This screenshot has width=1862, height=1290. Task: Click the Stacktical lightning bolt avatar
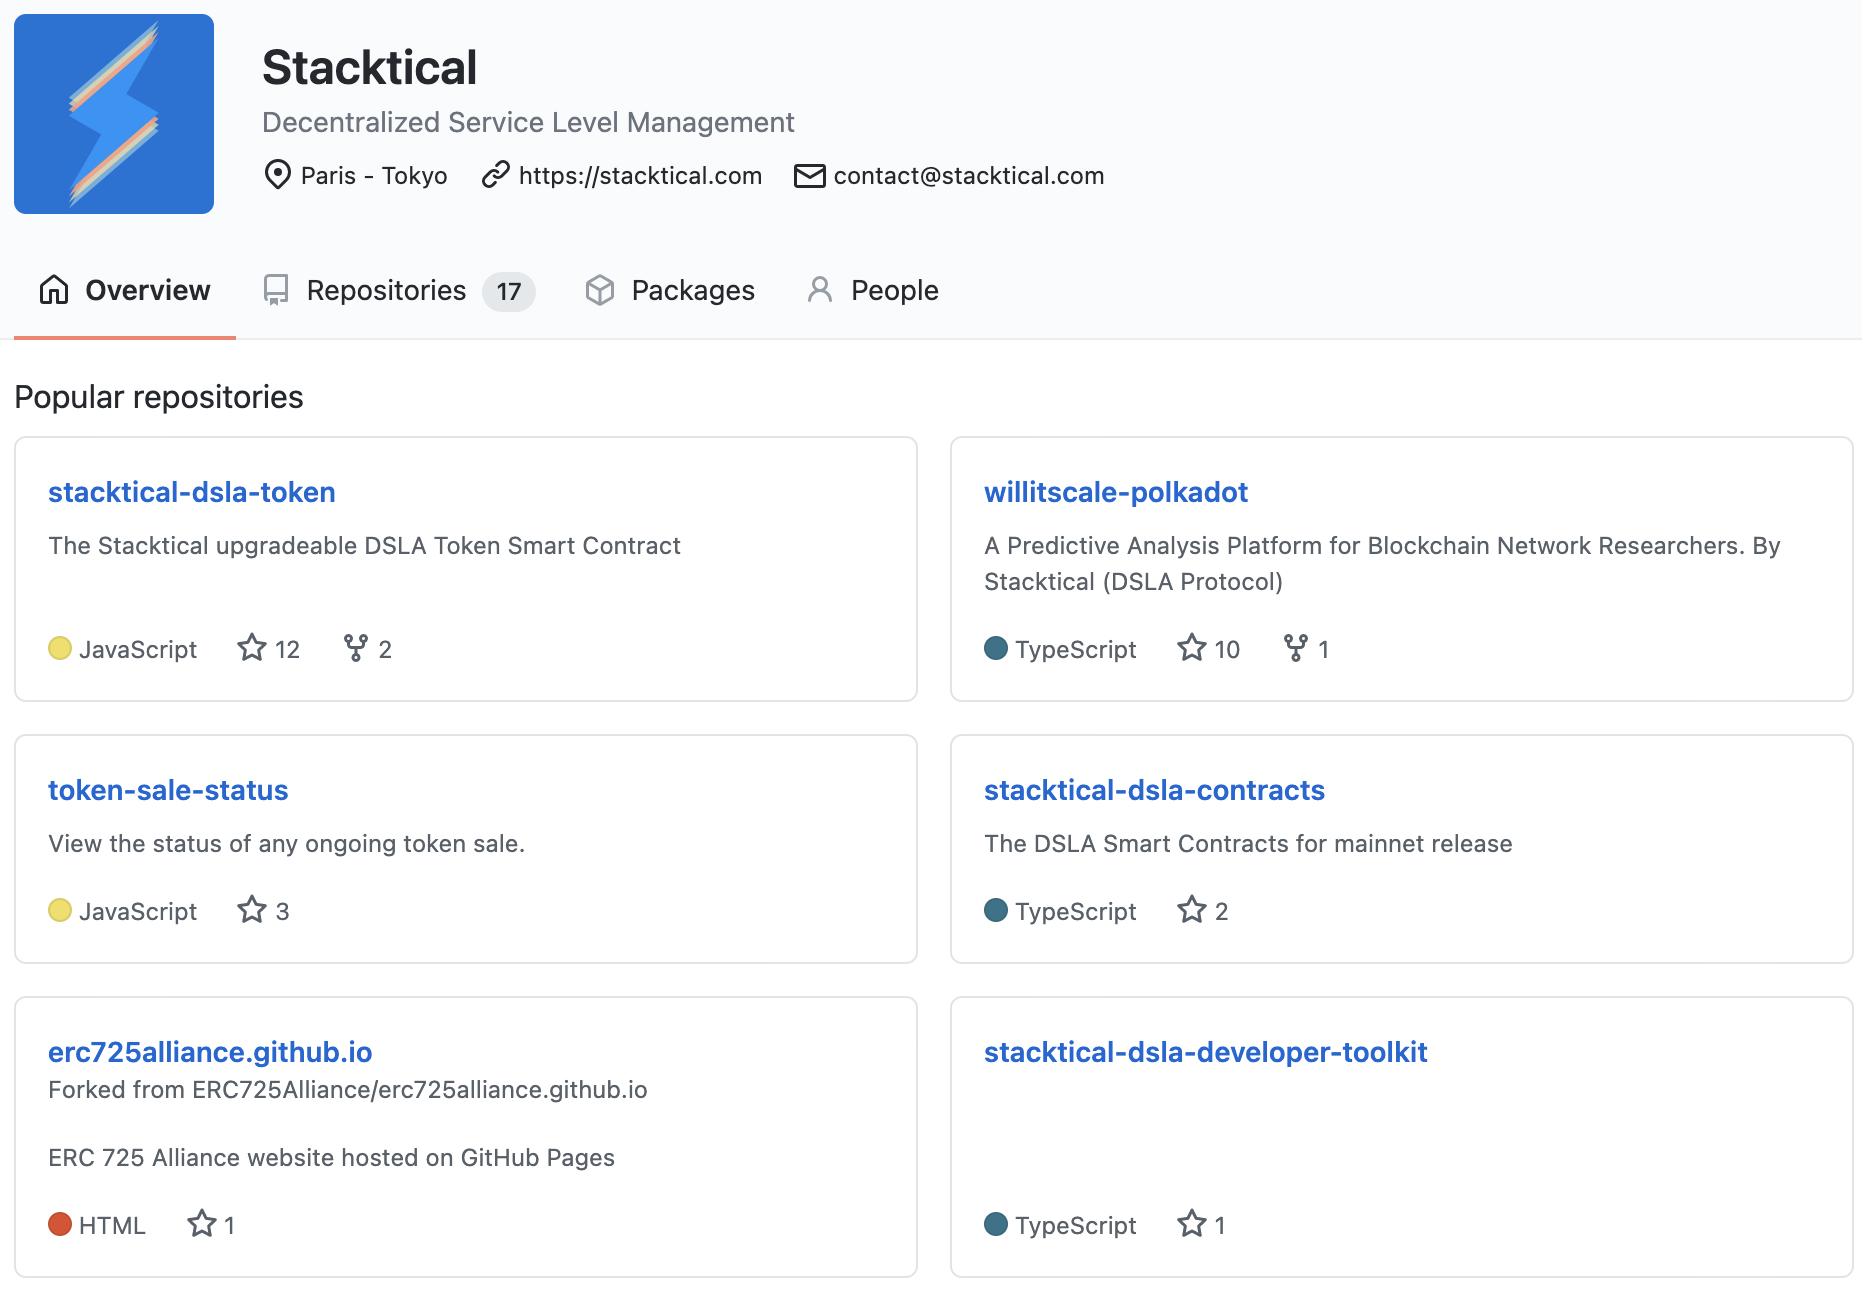[114, 114]
